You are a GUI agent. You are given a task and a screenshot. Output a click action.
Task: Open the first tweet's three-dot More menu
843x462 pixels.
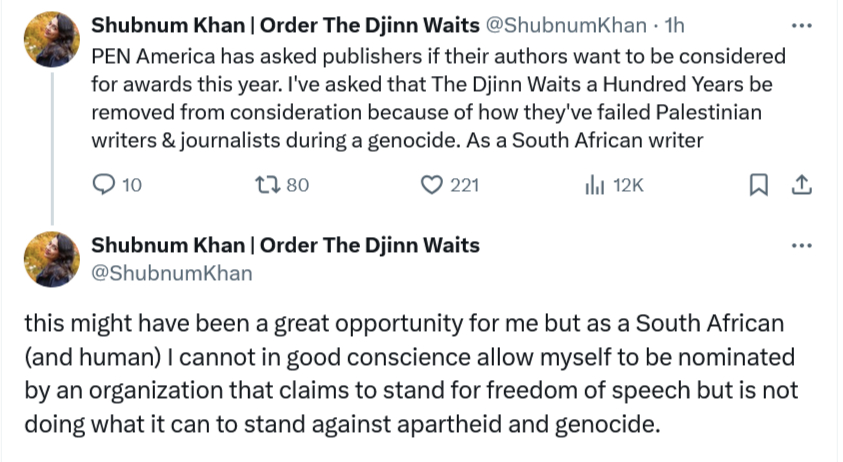801,25
